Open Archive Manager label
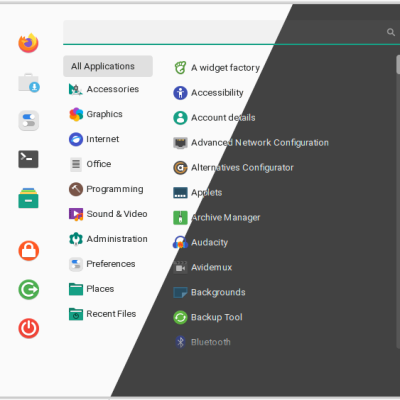The height and width of the screenshot is (400, 400). coord(225,218)
